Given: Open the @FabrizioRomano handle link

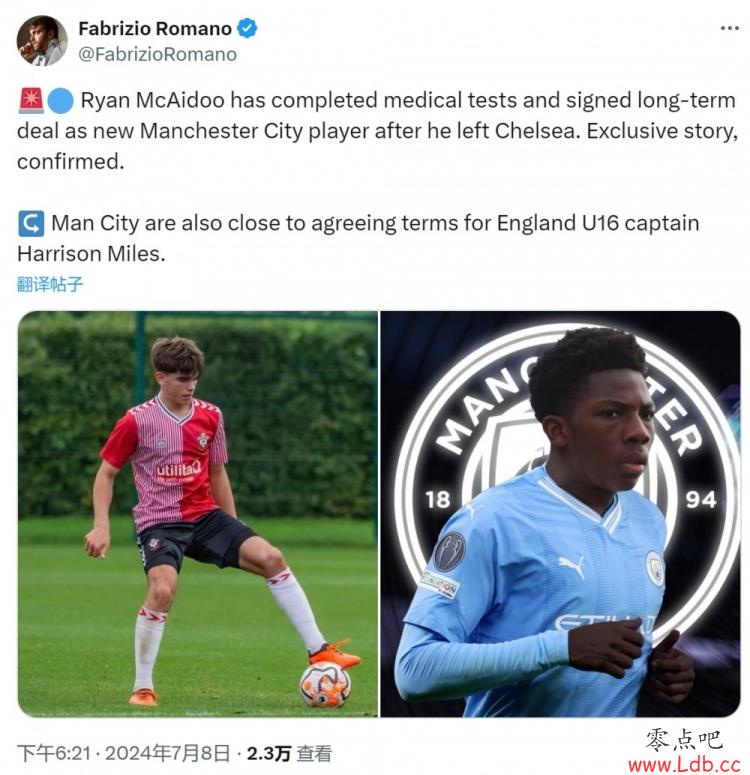Looking at the screenshot, I should (x=157, y=54).
